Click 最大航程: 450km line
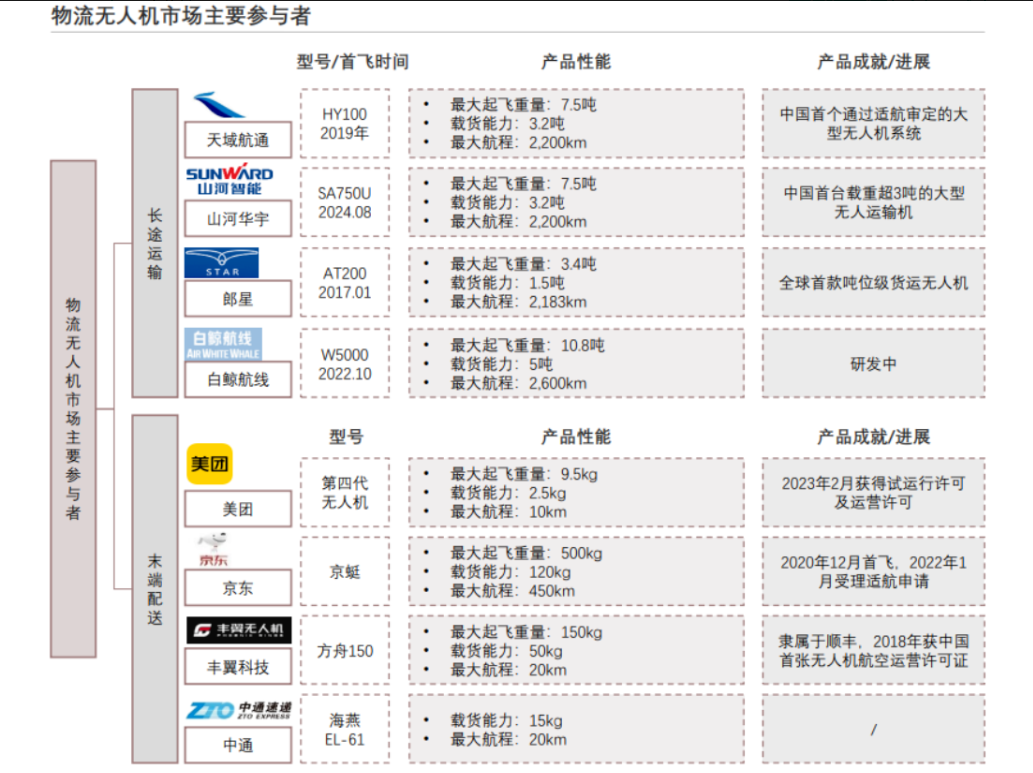1033x773 pixels. click(513, 591)
